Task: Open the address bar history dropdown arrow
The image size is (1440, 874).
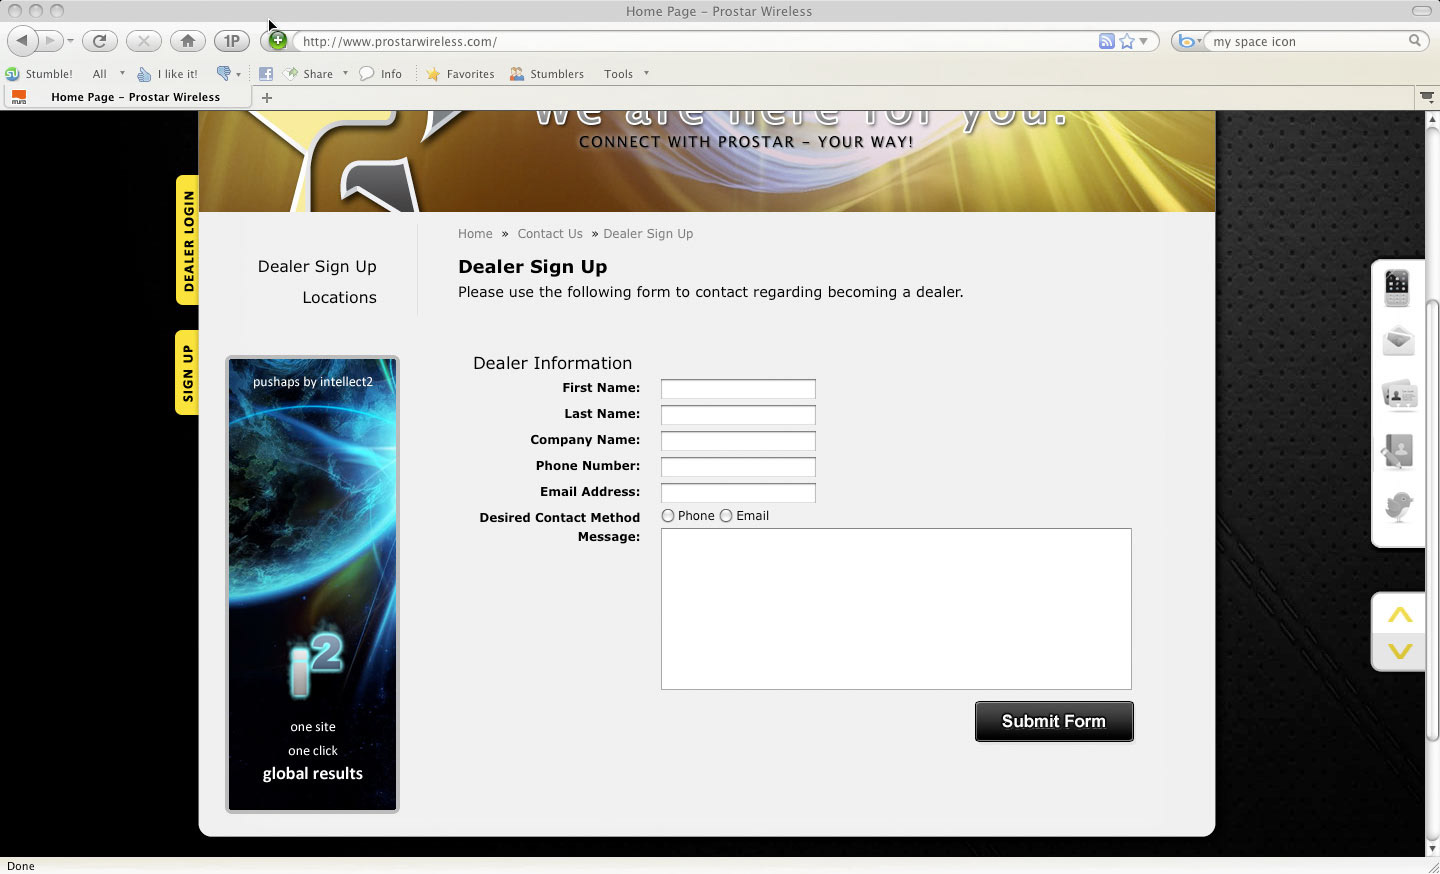Action: click(1143, 42)
